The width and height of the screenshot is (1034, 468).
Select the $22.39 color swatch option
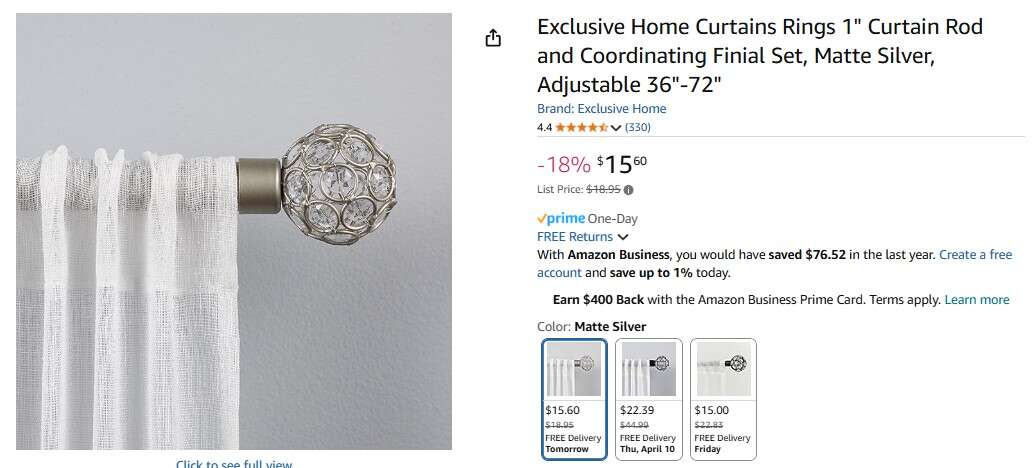click(648, 398)
